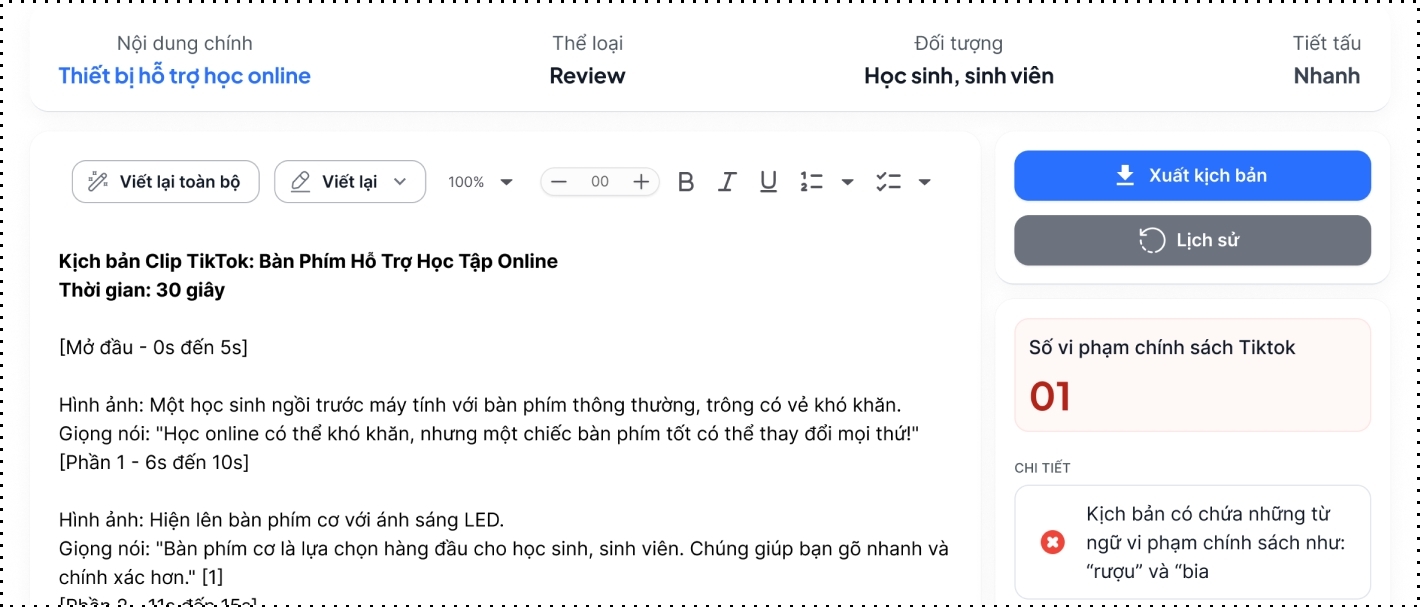Click the [Phần 1 - 6s đến 10s] line

(x=153, y=463)
